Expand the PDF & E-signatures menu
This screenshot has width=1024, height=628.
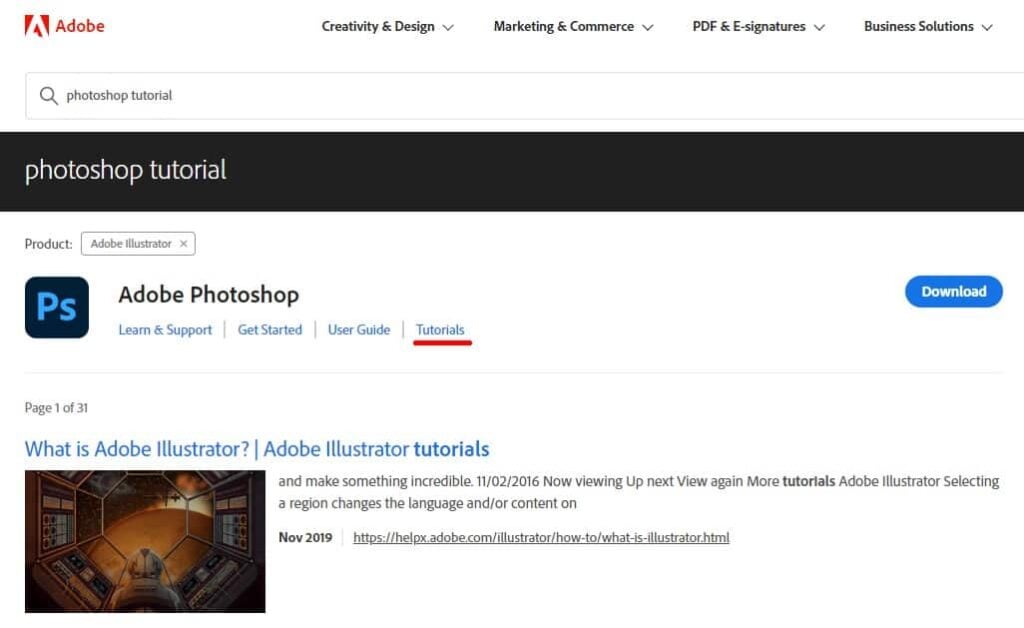pos(758,27)
